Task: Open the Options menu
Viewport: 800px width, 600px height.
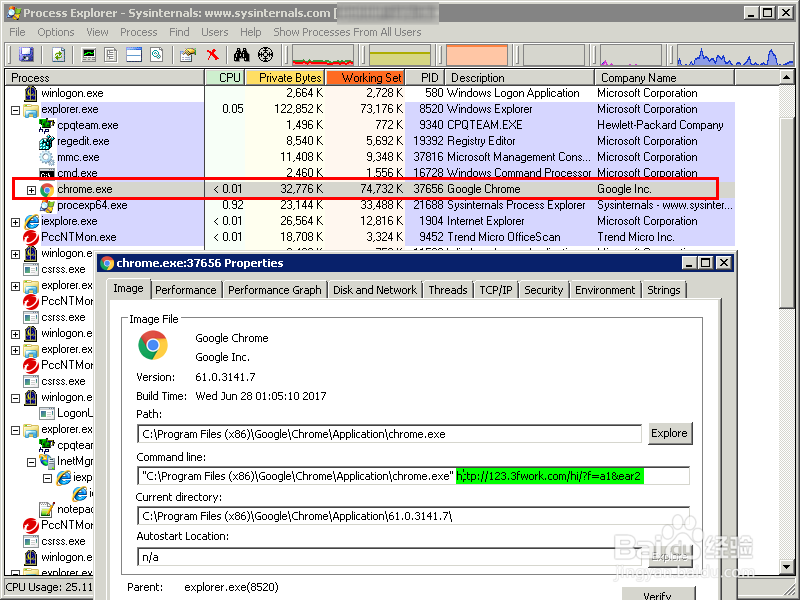Action: (56, 32)
